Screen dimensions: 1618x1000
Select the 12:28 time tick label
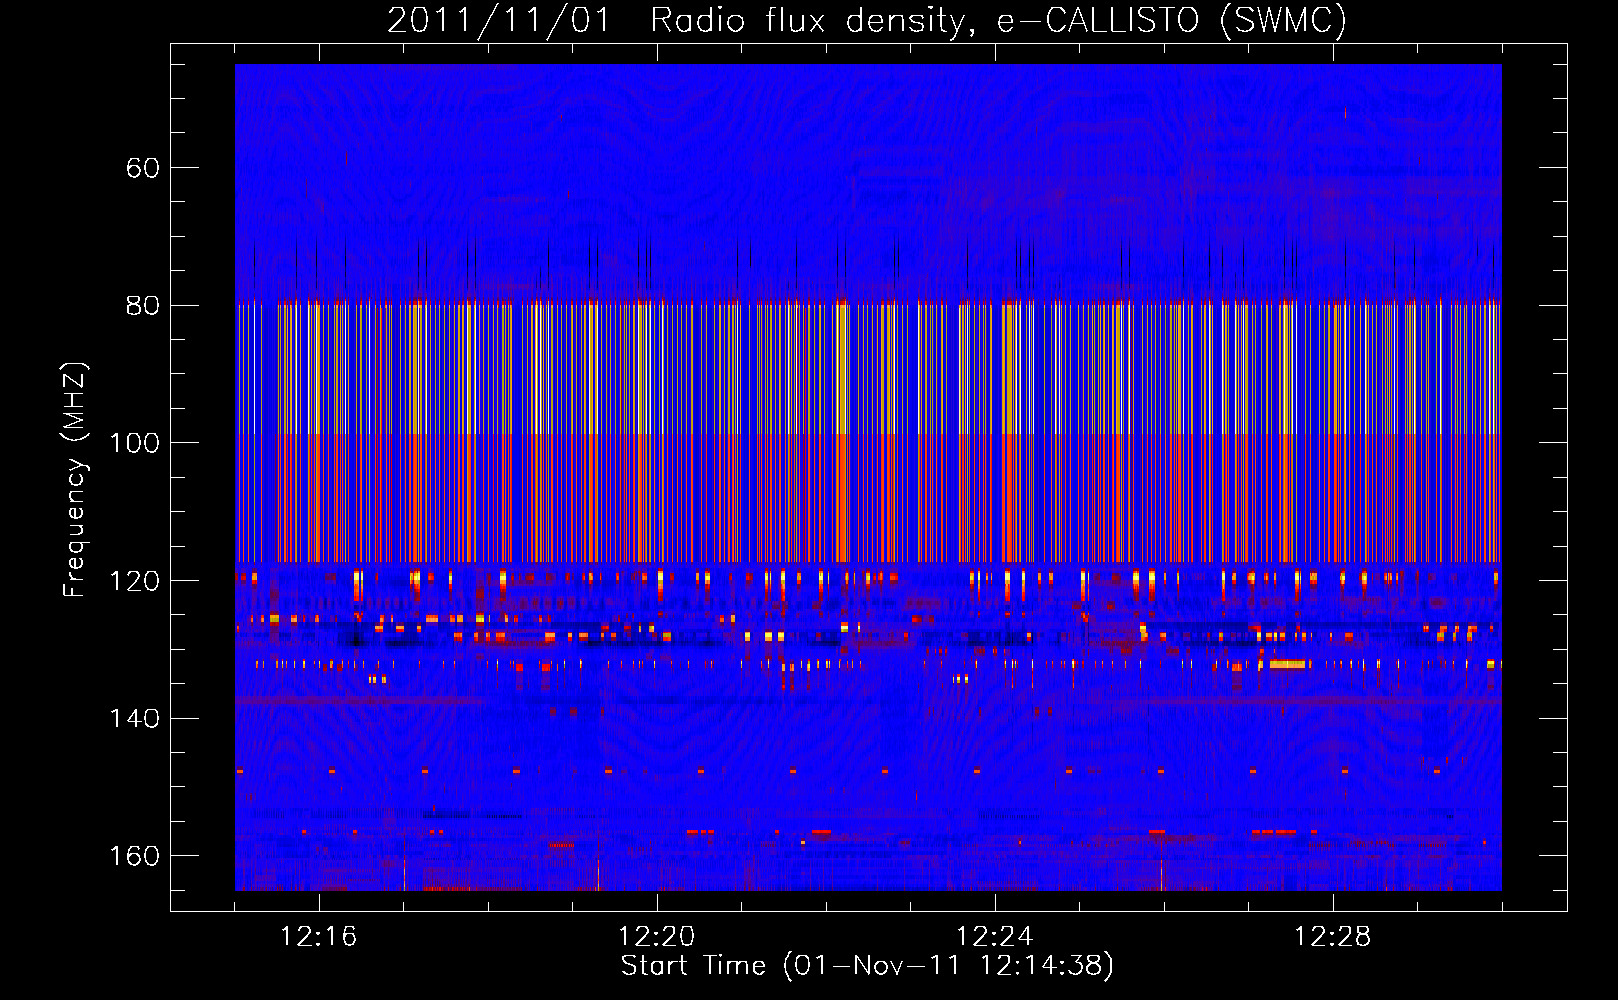tap(1333, 937)
